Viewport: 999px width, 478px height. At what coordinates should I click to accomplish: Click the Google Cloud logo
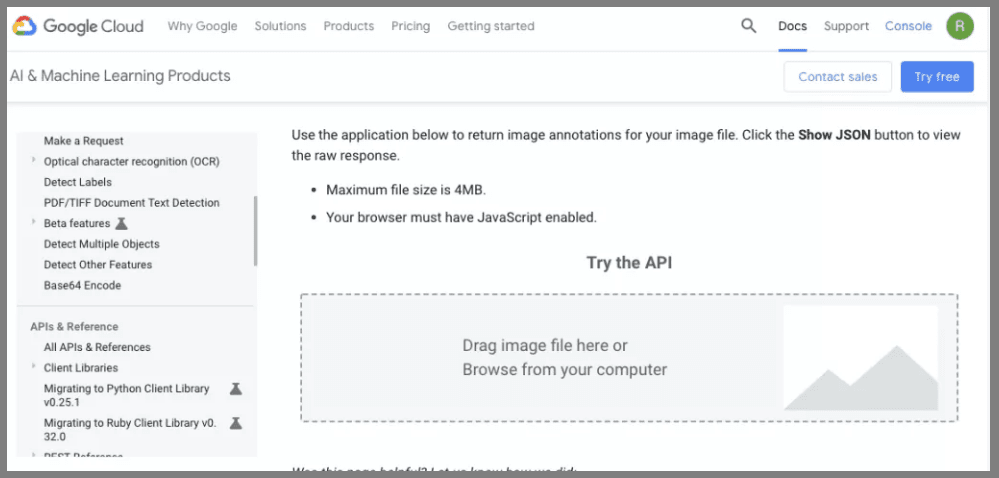(78, 26)
